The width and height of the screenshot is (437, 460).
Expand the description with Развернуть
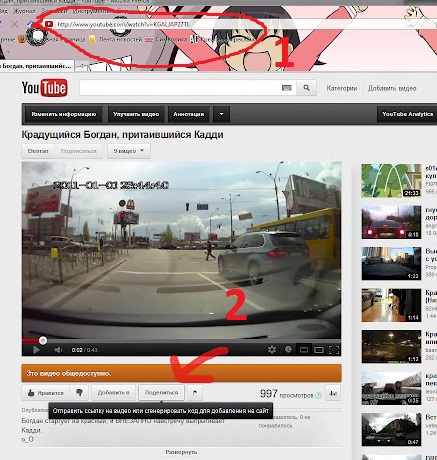tap(181, 452)
